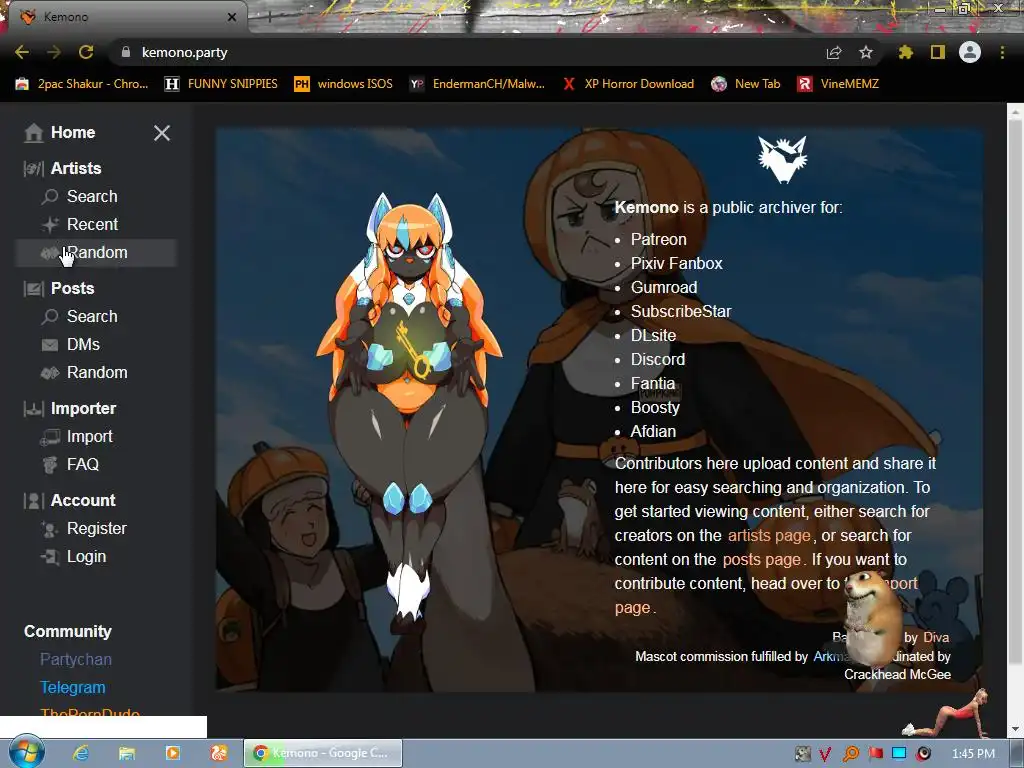Bookmark this page with the star icon
Screen dimensions: 1024x768
(x=866, y=52)
